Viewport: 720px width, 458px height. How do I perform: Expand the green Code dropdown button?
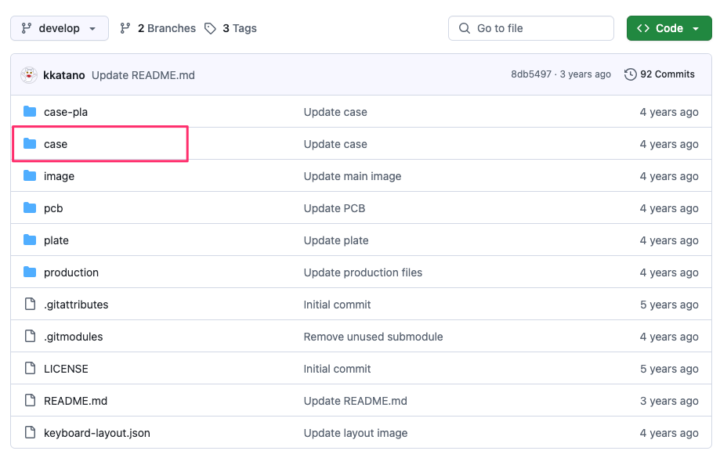click(x=668, y=28)
